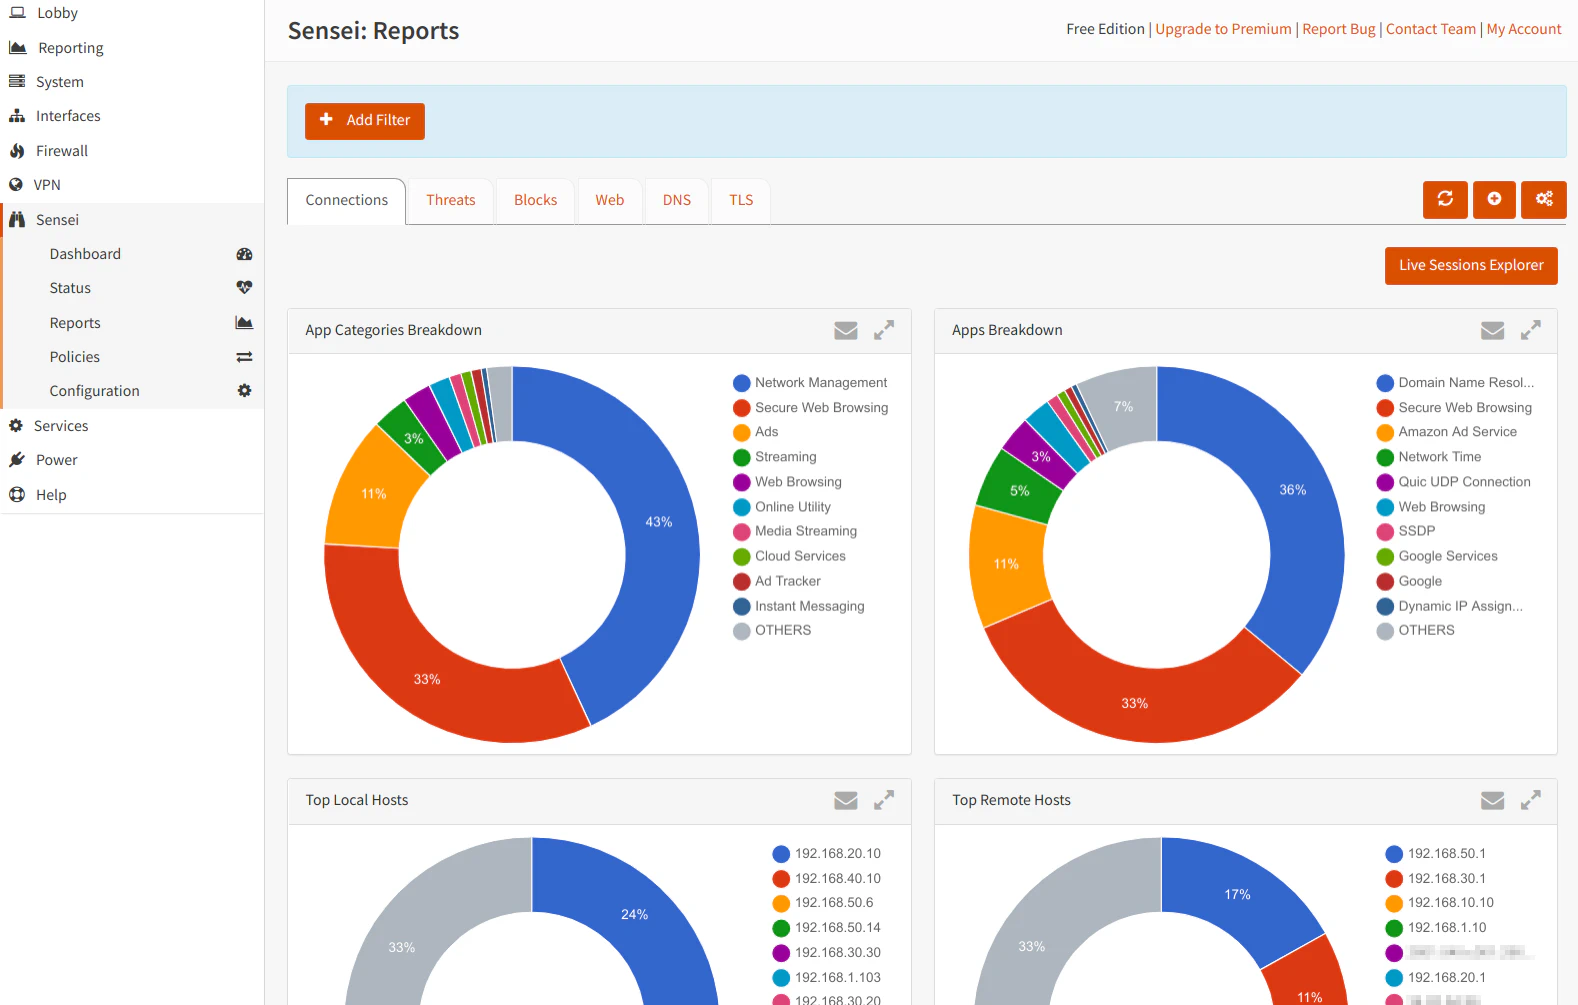
Task: Toggle Network Management legend swatch
Action: 742,383
